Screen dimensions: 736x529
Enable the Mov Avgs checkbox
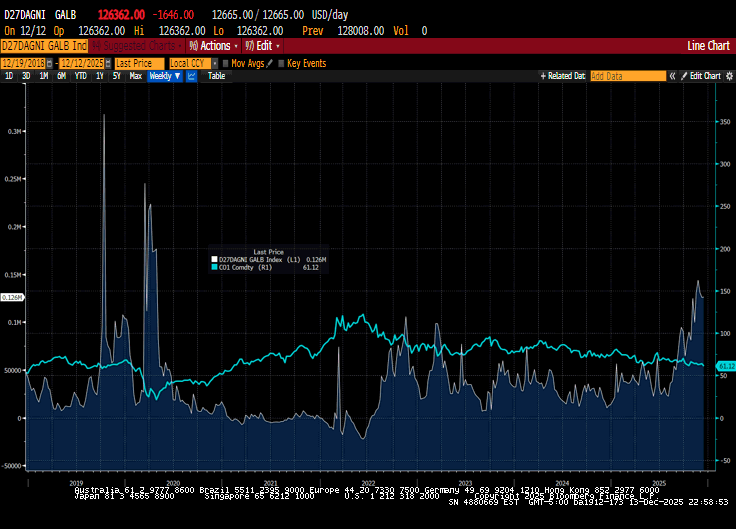pos(225,63)
